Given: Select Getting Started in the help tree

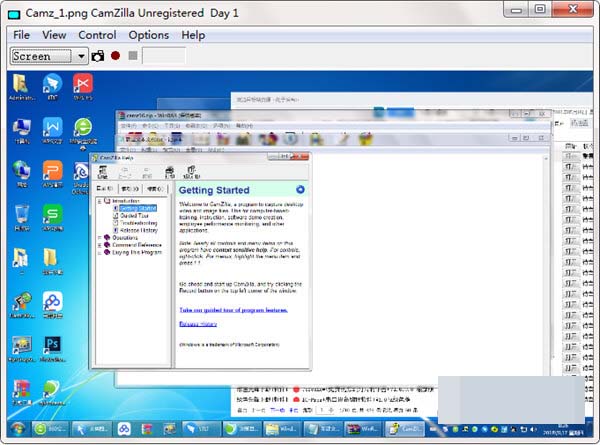Looking at the screenshot, I should tap(138, 208).
